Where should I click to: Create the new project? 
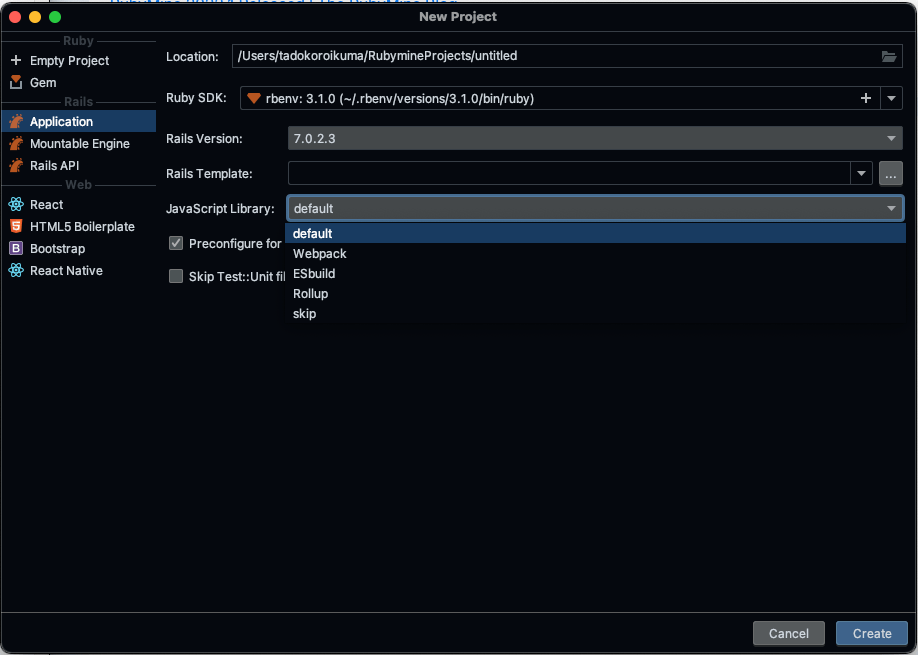click(872, 633)
